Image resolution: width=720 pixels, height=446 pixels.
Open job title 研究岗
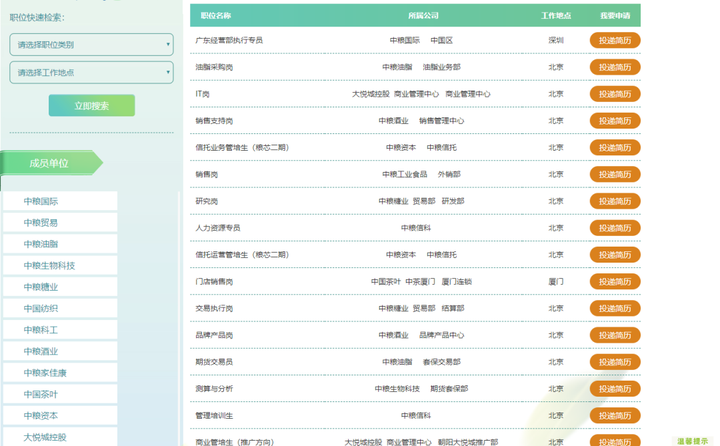(x=207, y=201)
